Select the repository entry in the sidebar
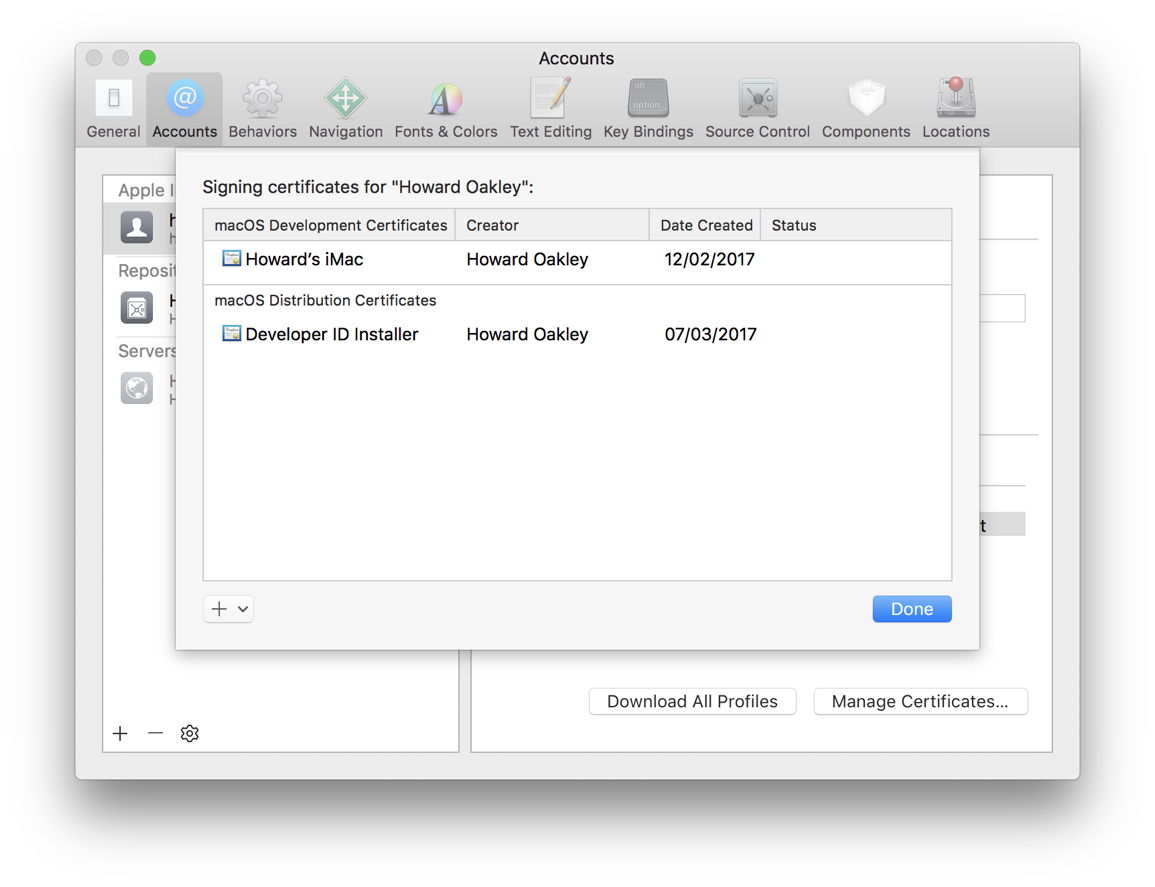1155x887 pixels. (x=137, y=308)
